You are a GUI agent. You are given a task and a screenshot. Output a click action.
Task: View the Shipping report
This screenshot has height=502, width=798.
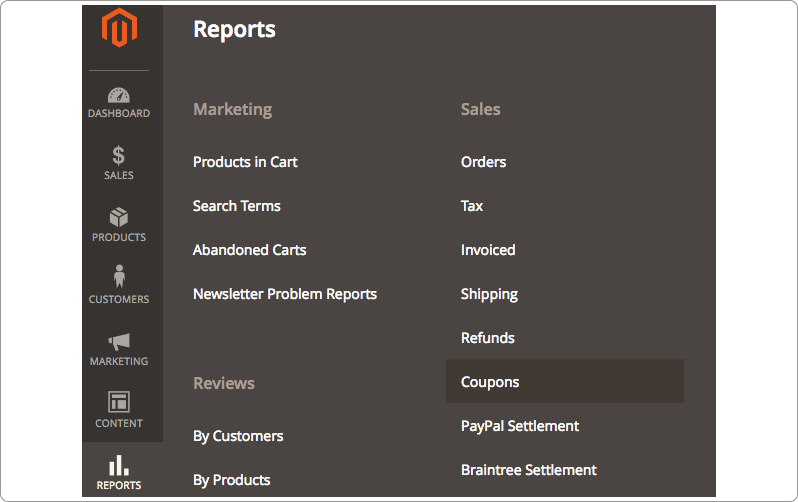coord(489,294)
